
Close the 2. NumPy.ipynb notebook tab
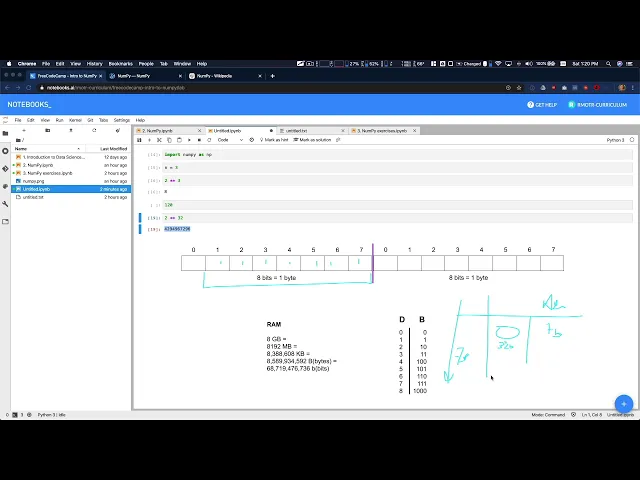pyautogui.click(x=200, y=131)
